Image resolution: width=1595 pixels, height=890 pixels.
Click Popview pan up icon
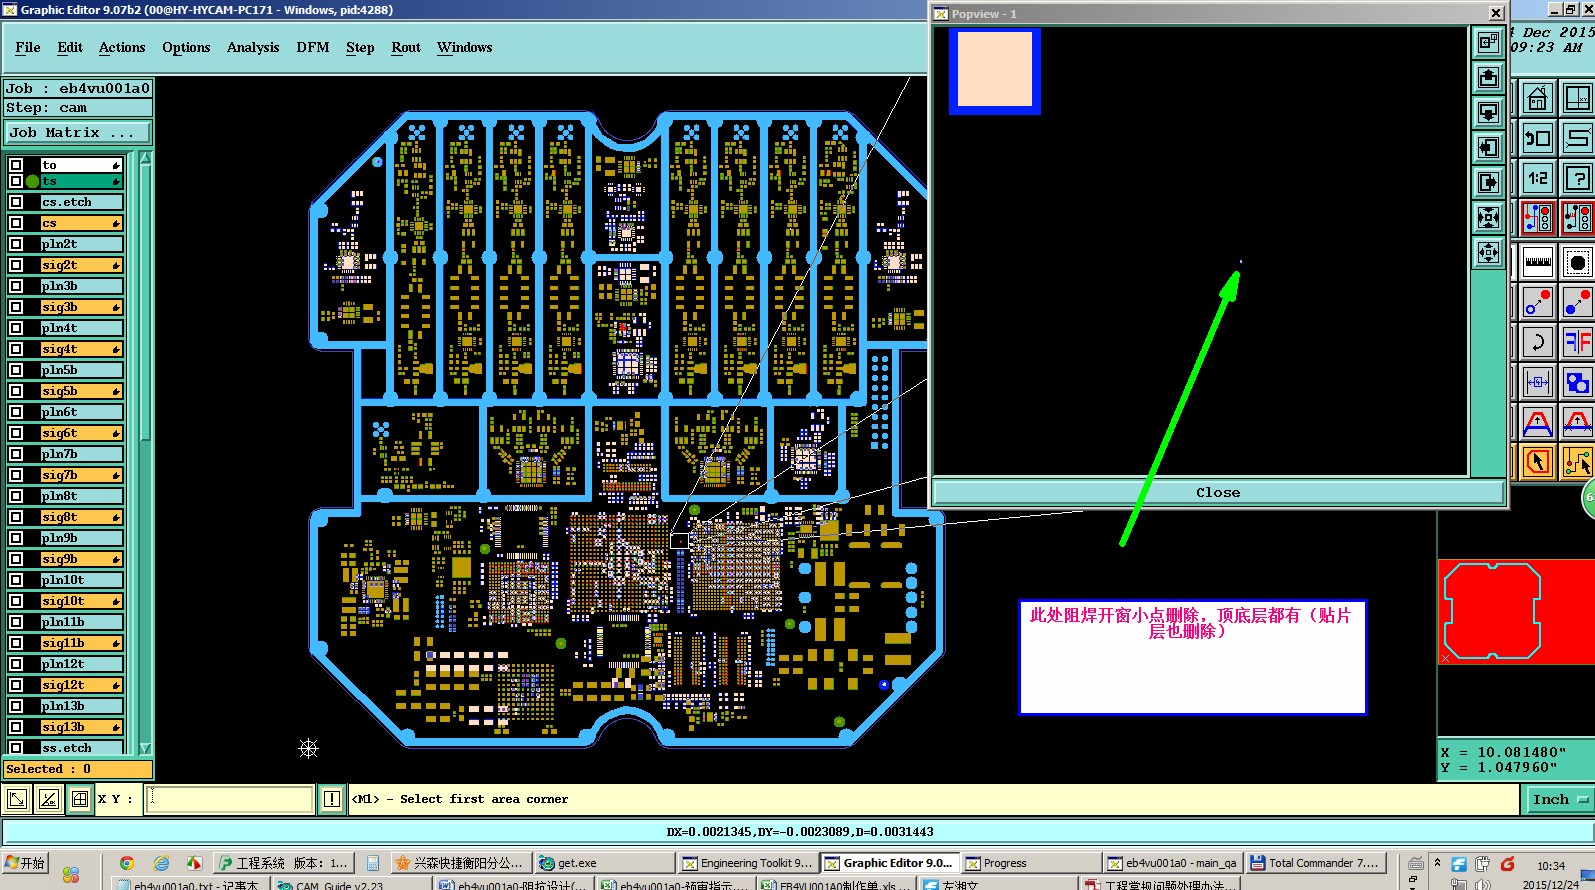point(1488,77)
